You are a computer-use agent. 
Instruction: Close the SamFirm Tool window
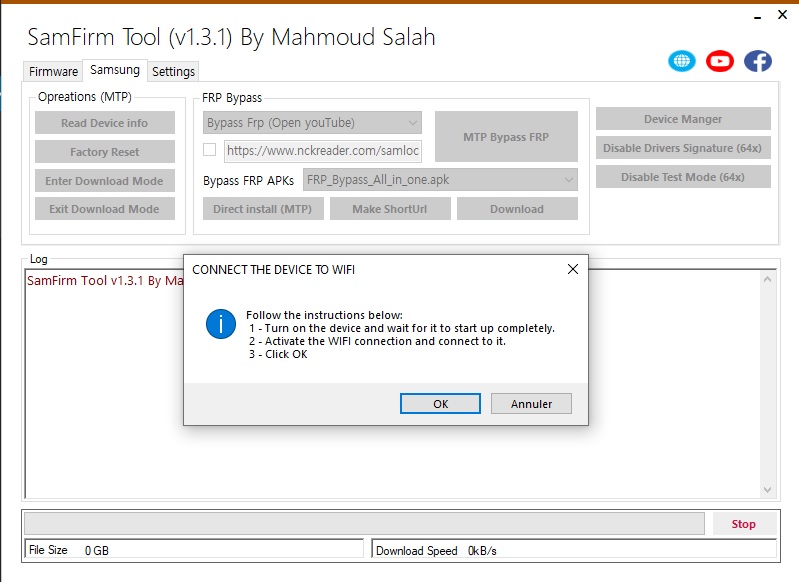(783, 15)
